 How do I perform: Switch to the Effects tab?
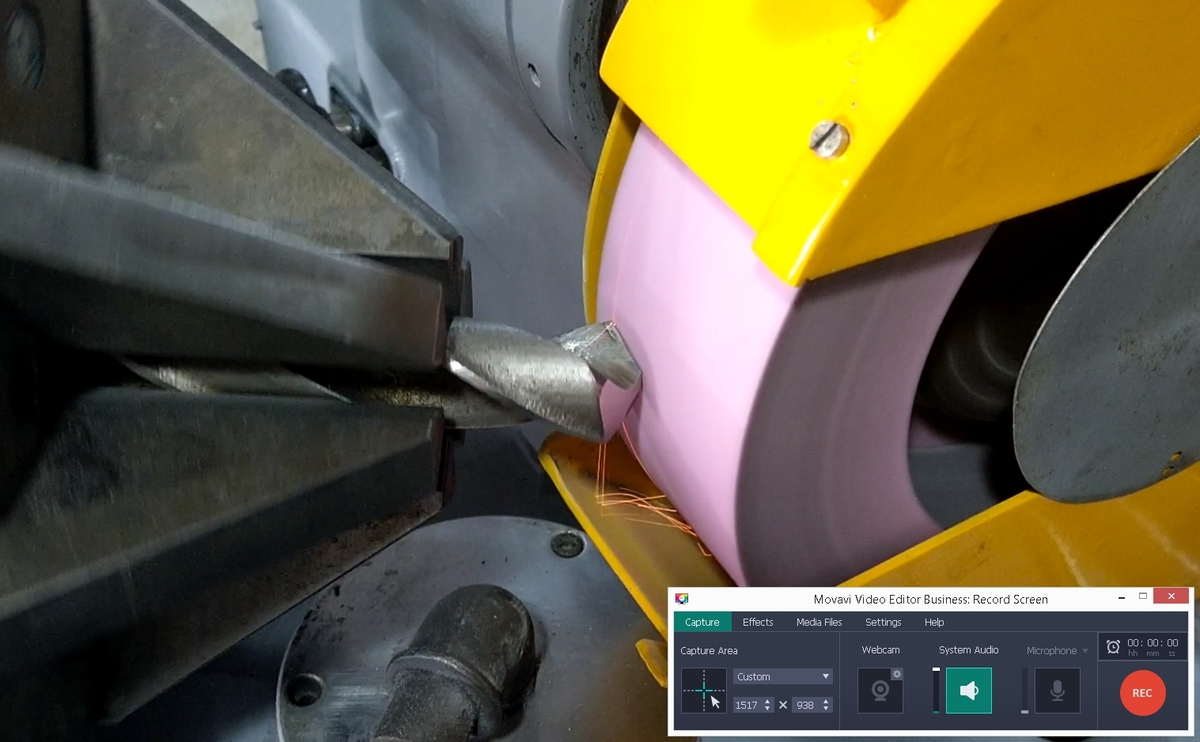tap(757, 622)
